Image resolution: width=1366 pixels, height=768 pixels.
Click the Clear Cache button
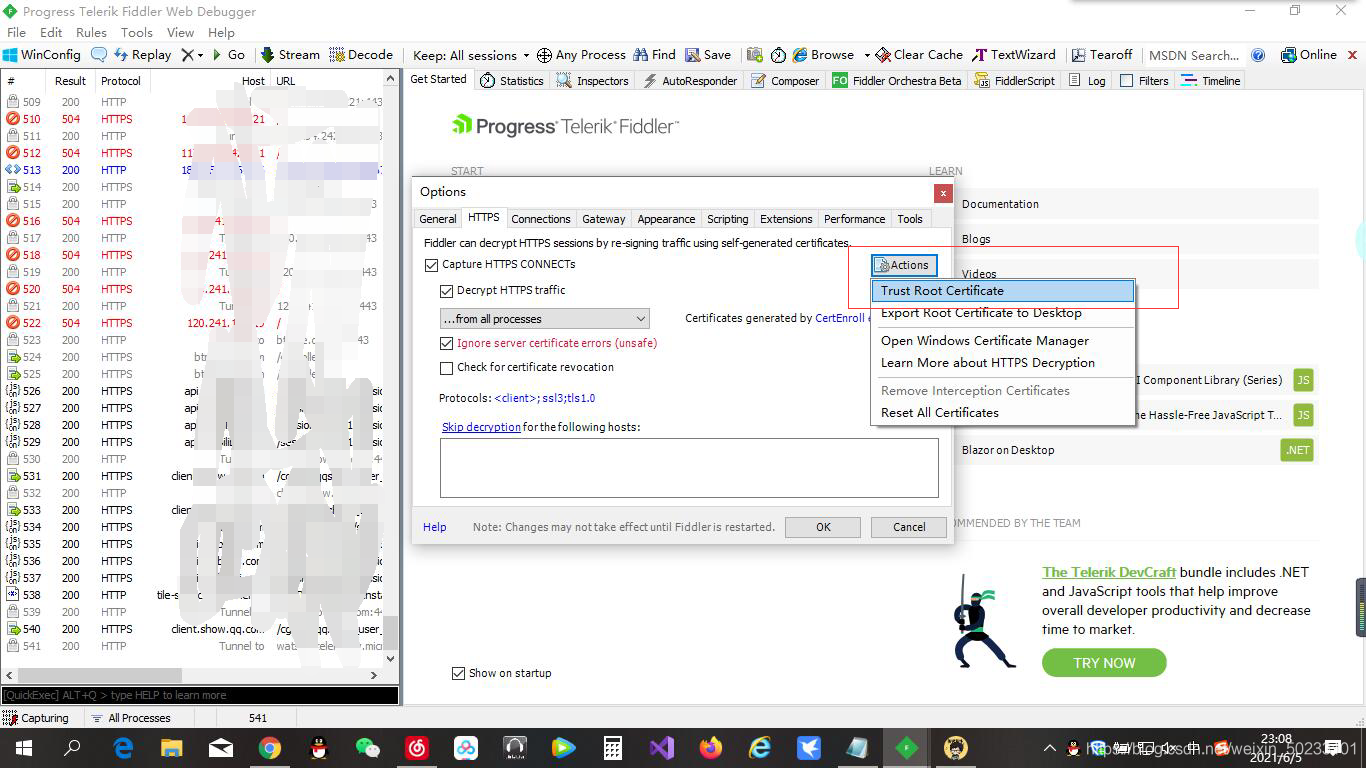pos(919,55)
